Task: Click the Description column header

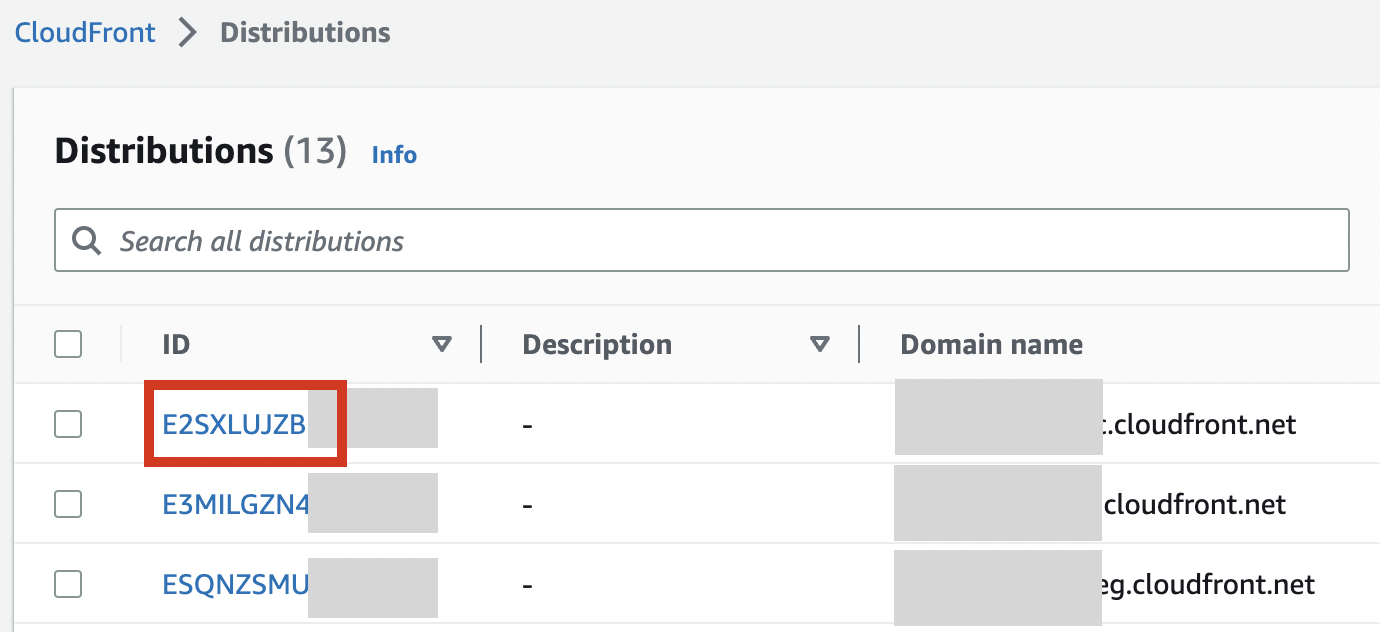Action: click(597, 344)
